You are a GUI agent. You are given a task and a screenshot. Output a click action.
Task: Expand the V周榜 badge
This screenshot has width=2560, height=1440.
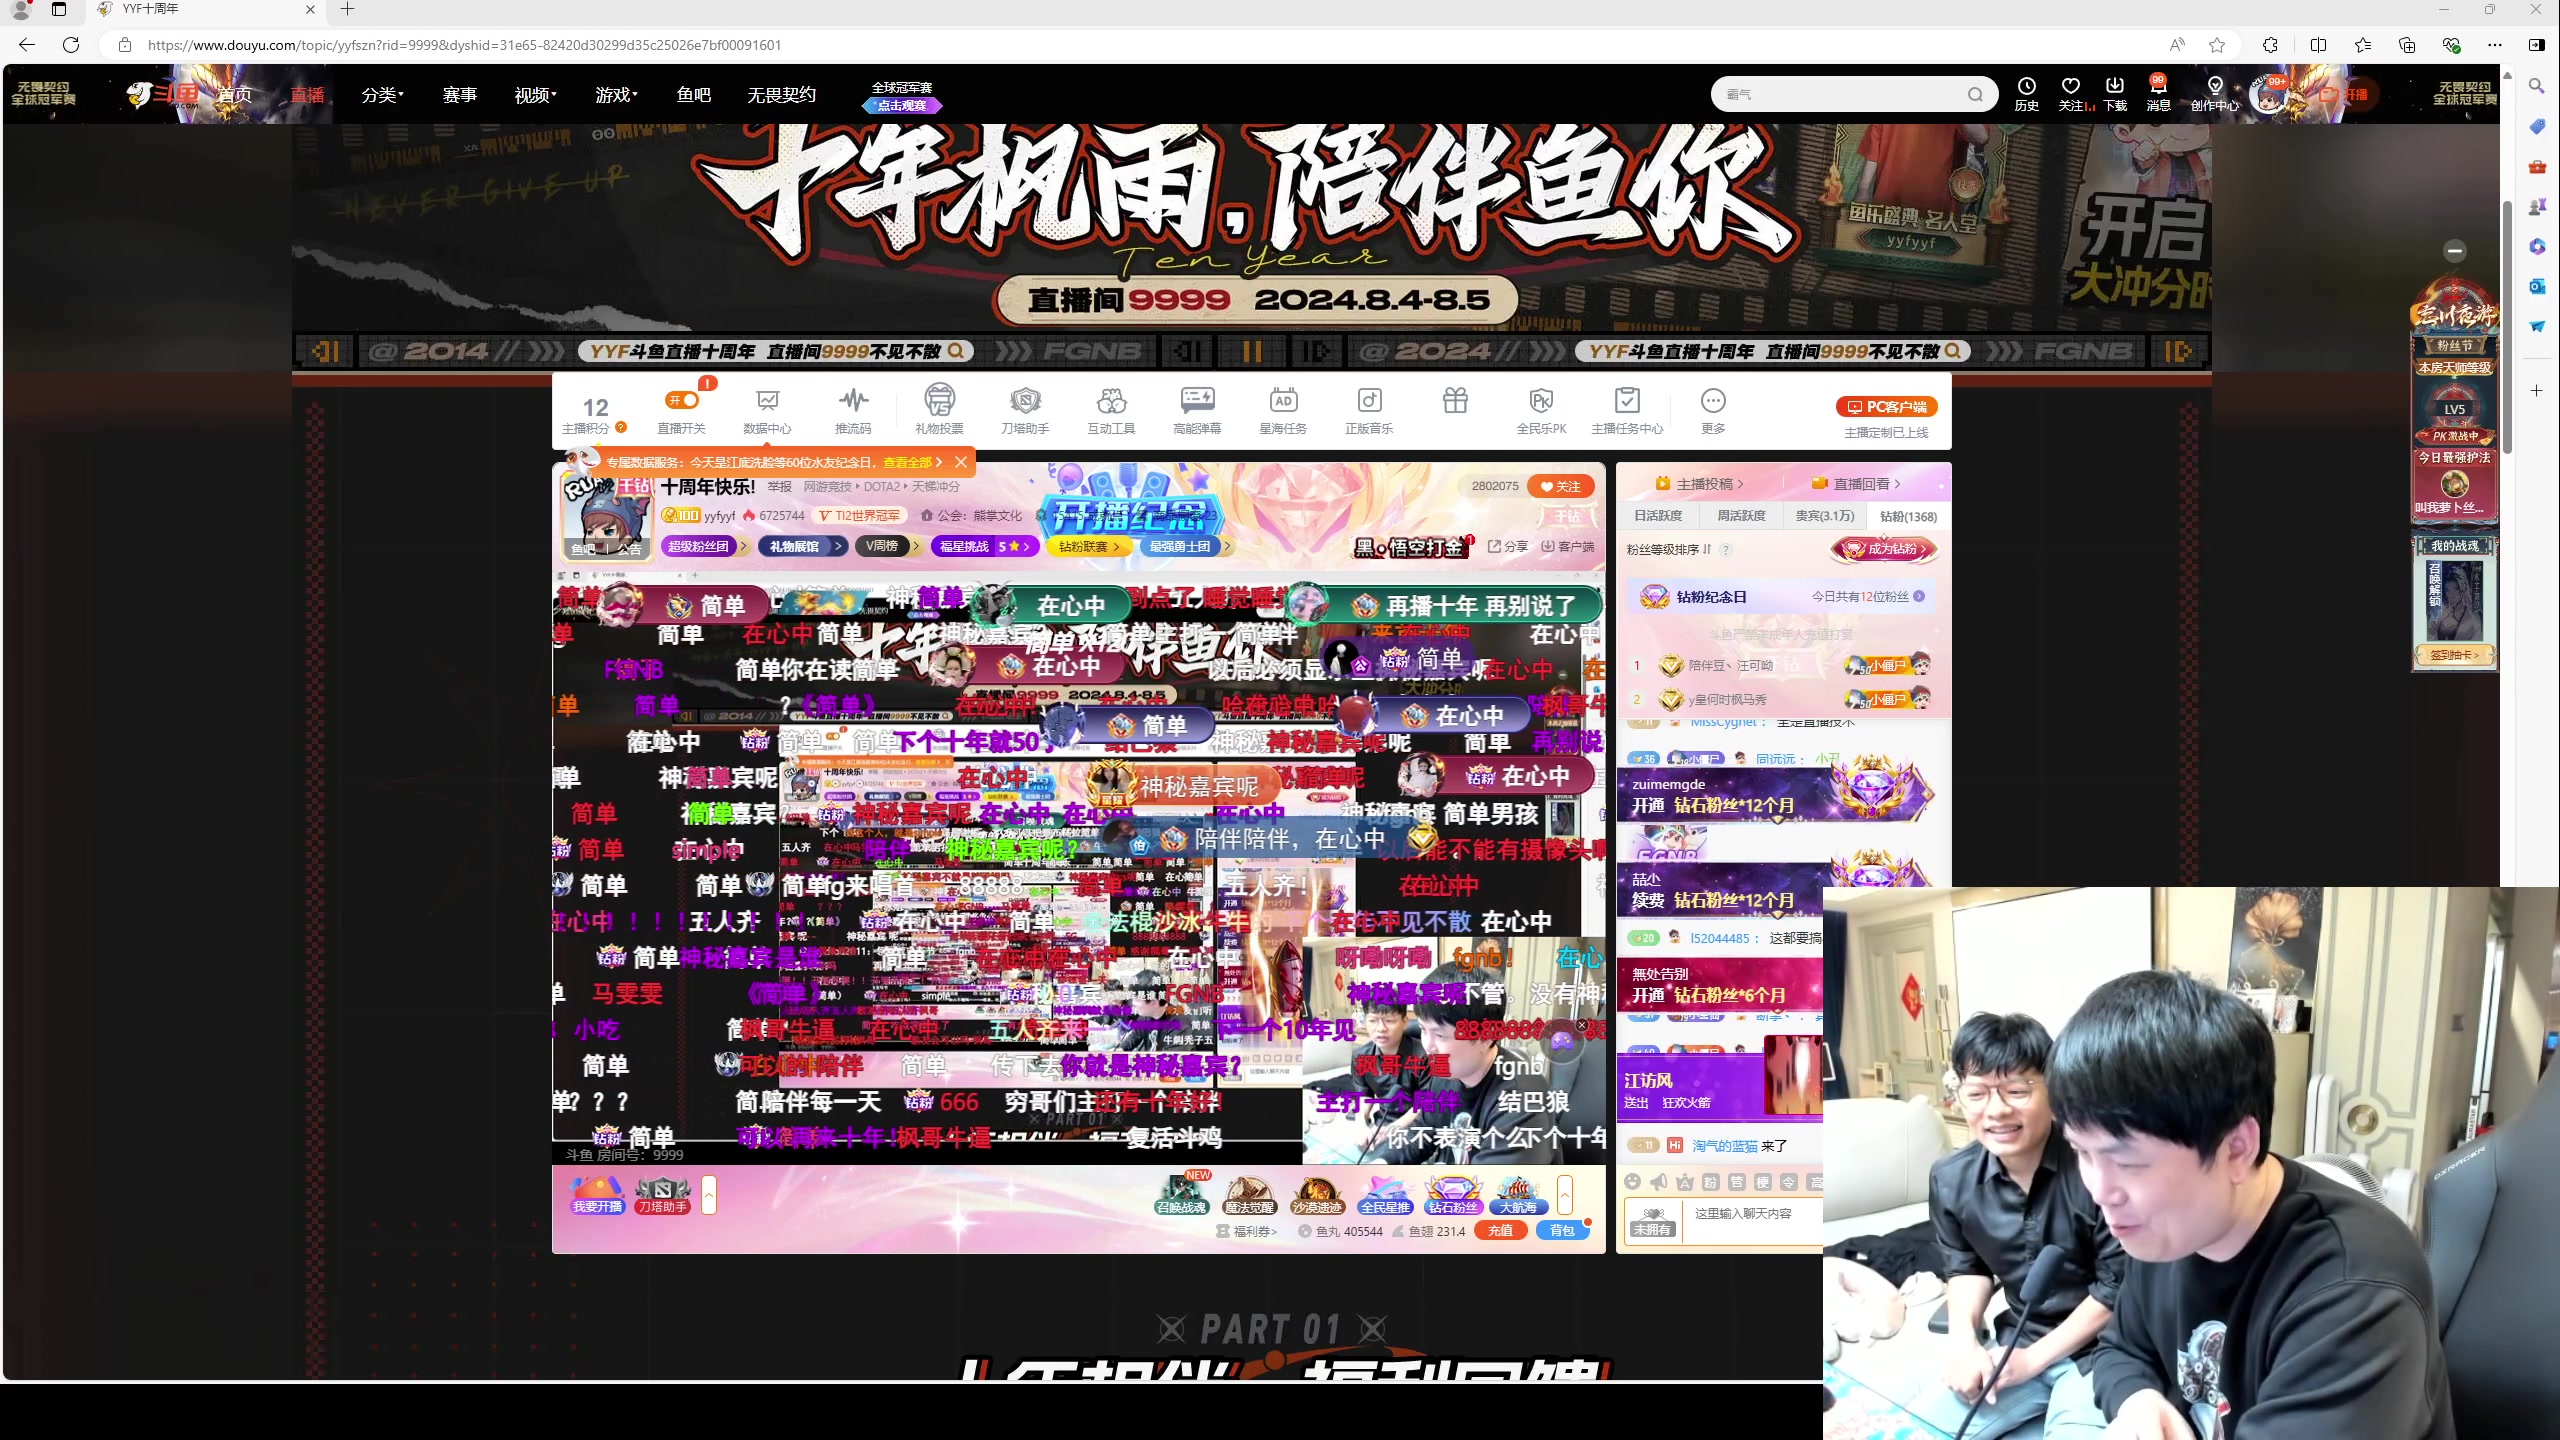click(890, 546)
